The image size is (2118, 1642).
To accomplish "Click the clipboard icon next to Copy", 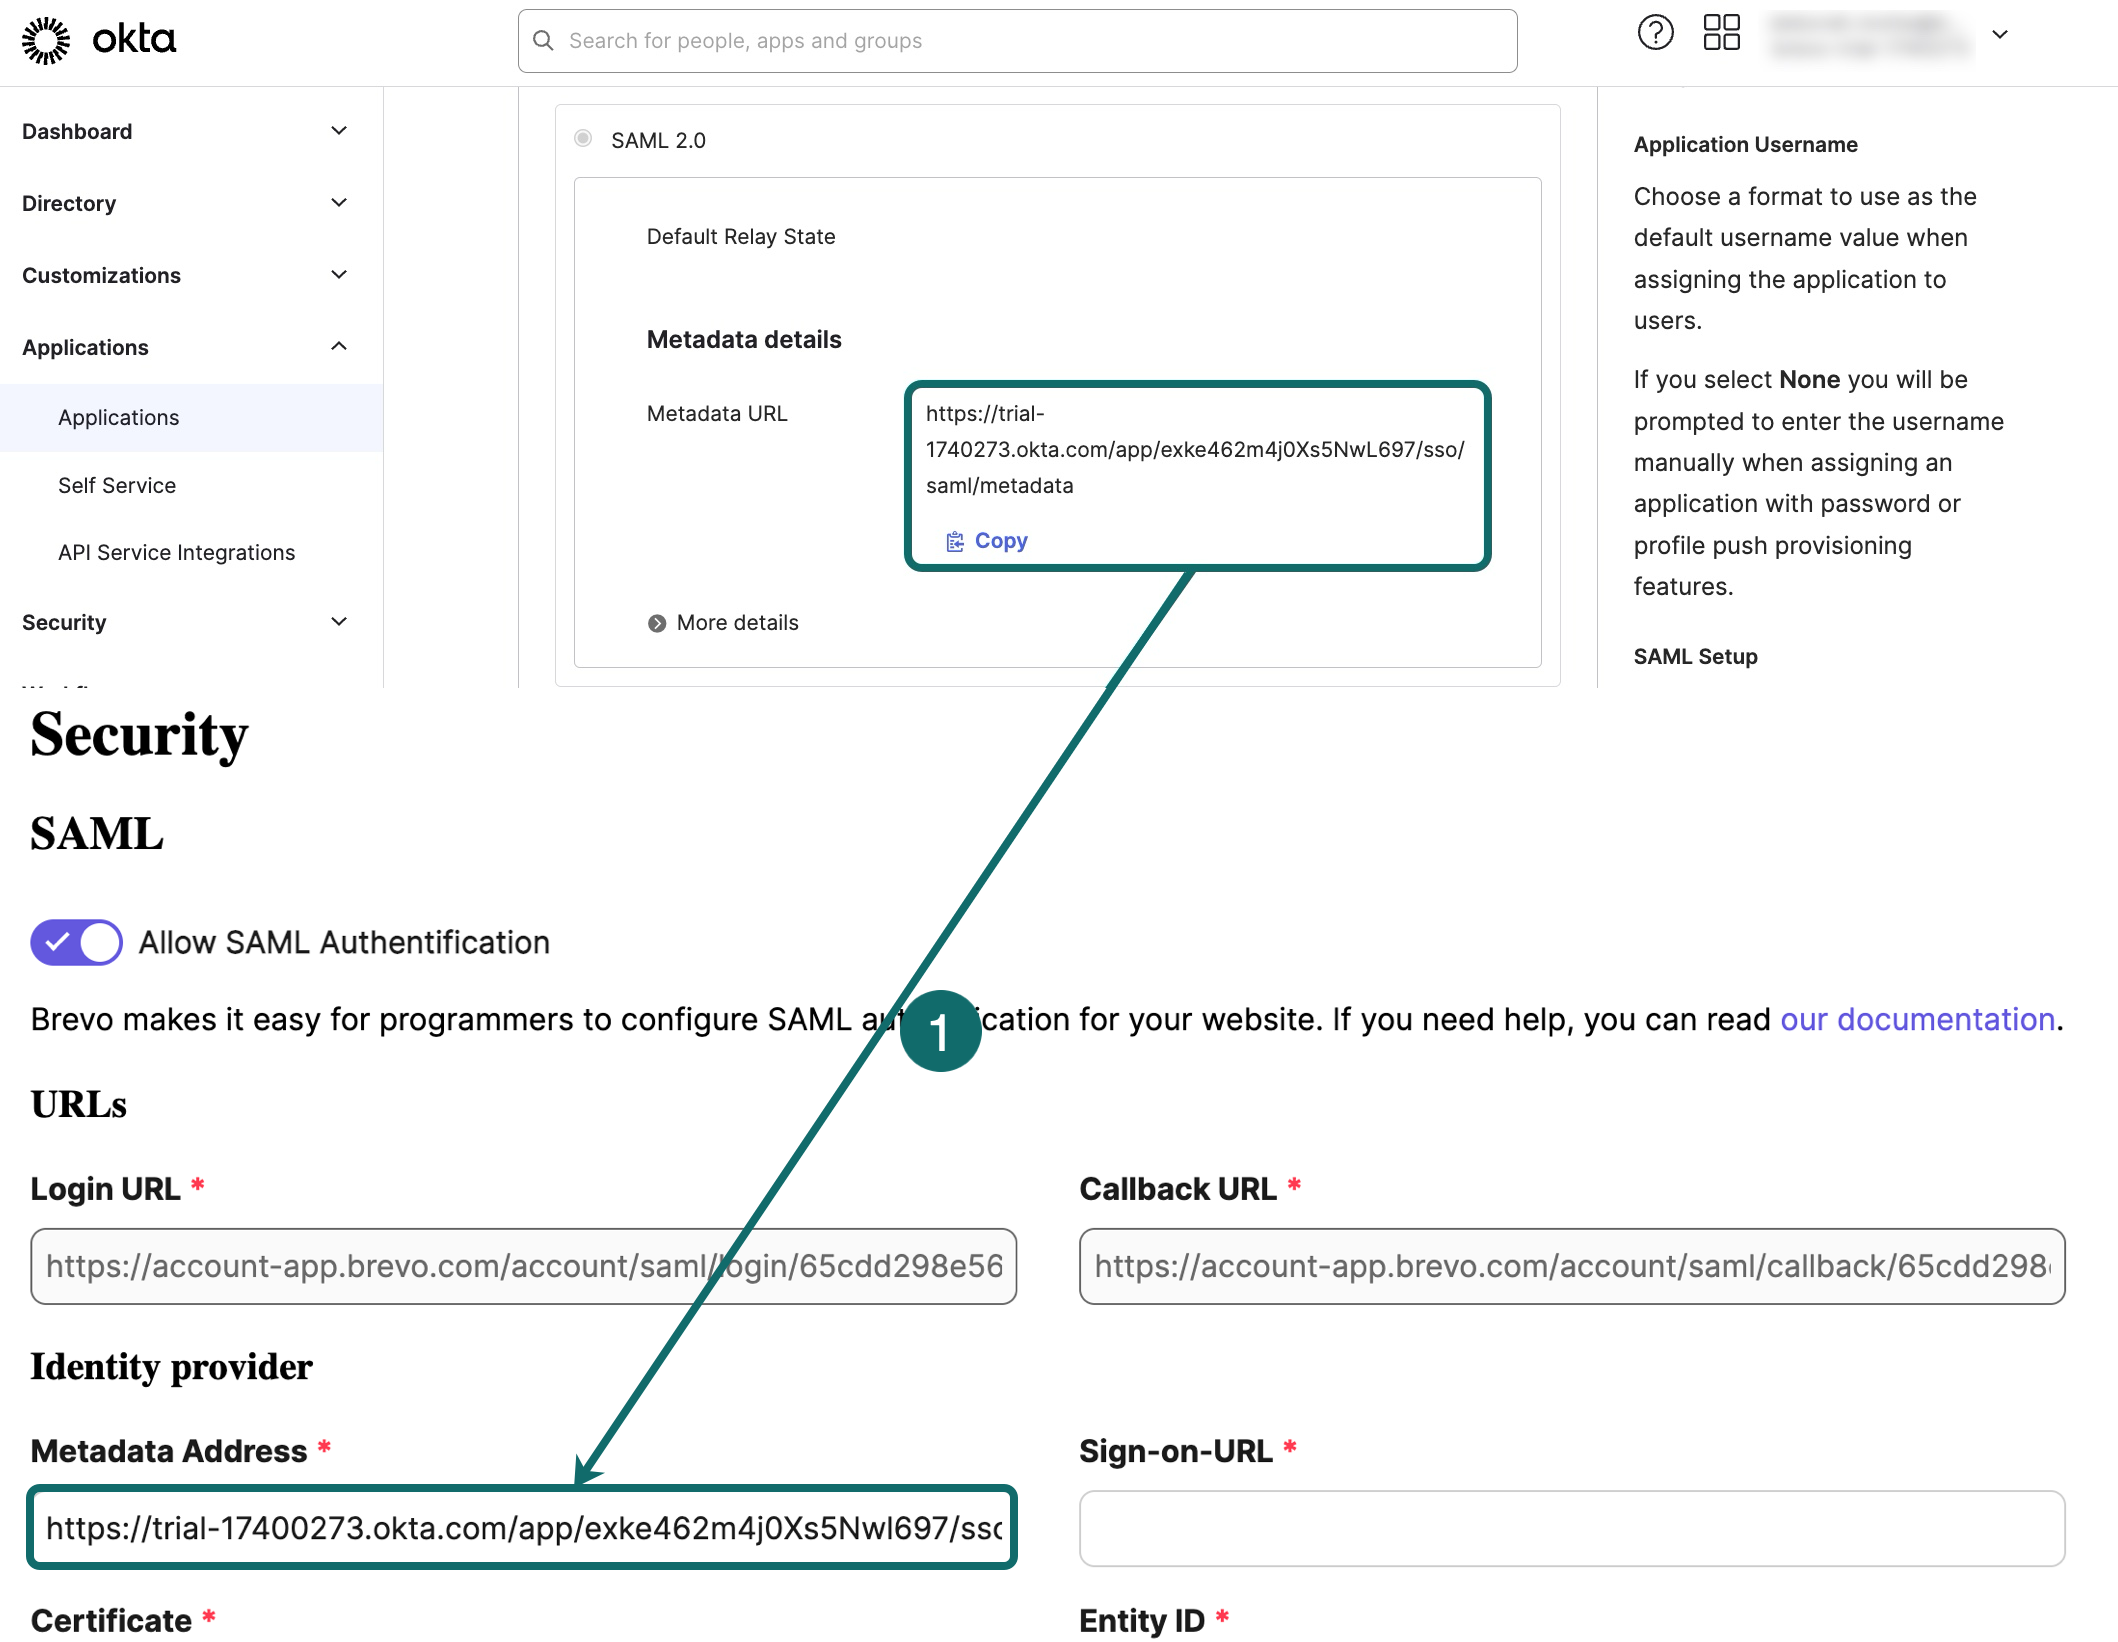I will click(x=954, y=540).
